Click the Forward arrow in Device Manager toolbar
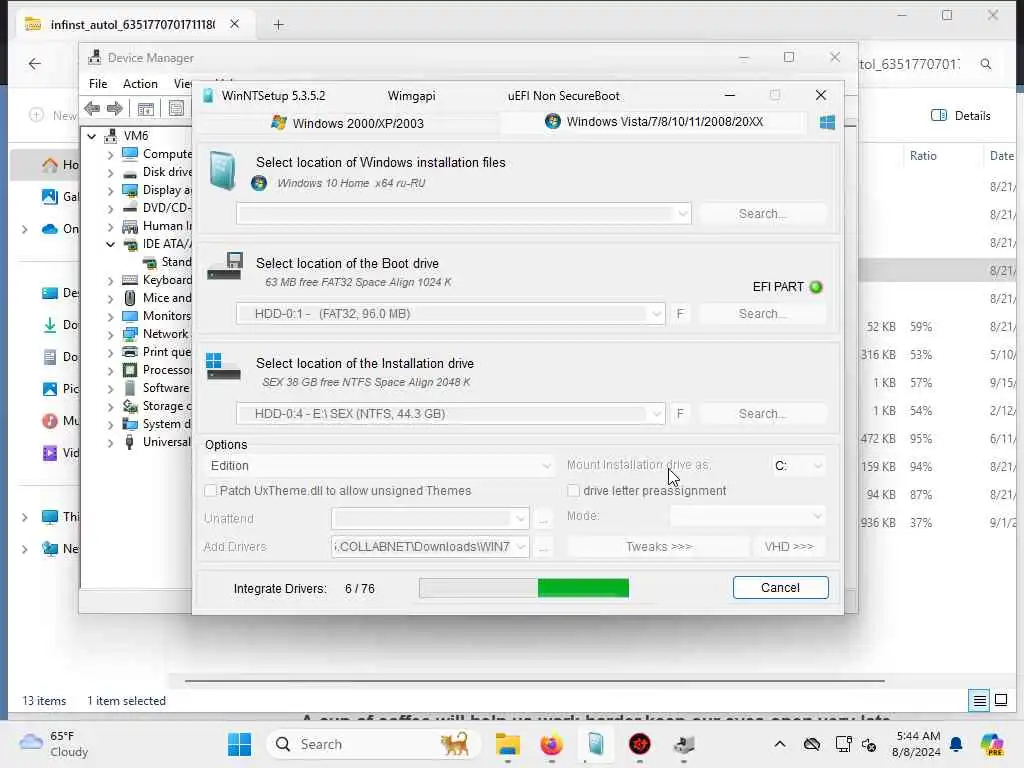This screenshot has height=768, width=1024. [114, 108]
